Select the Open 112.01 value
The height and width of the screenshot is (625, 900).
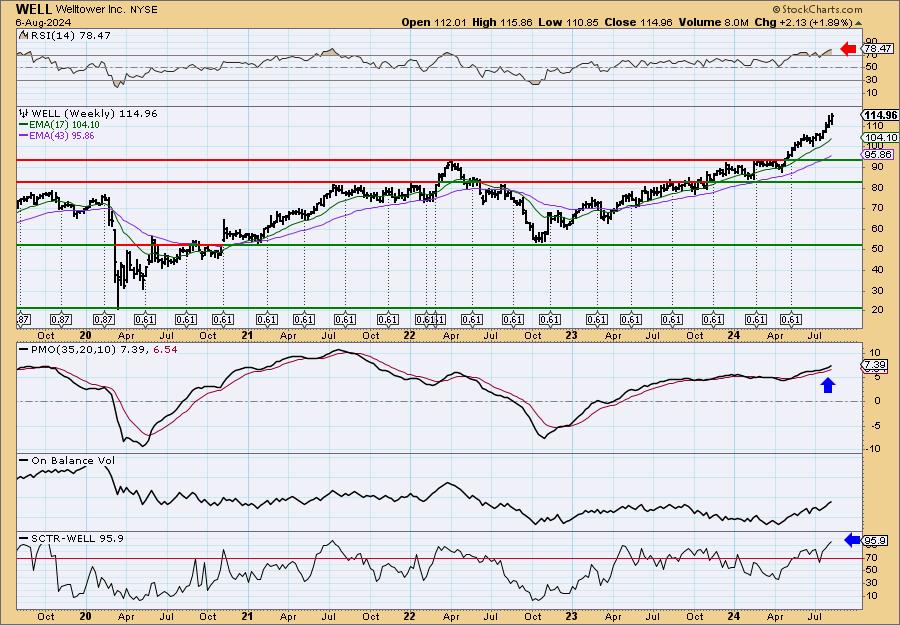tap(433, 22)
